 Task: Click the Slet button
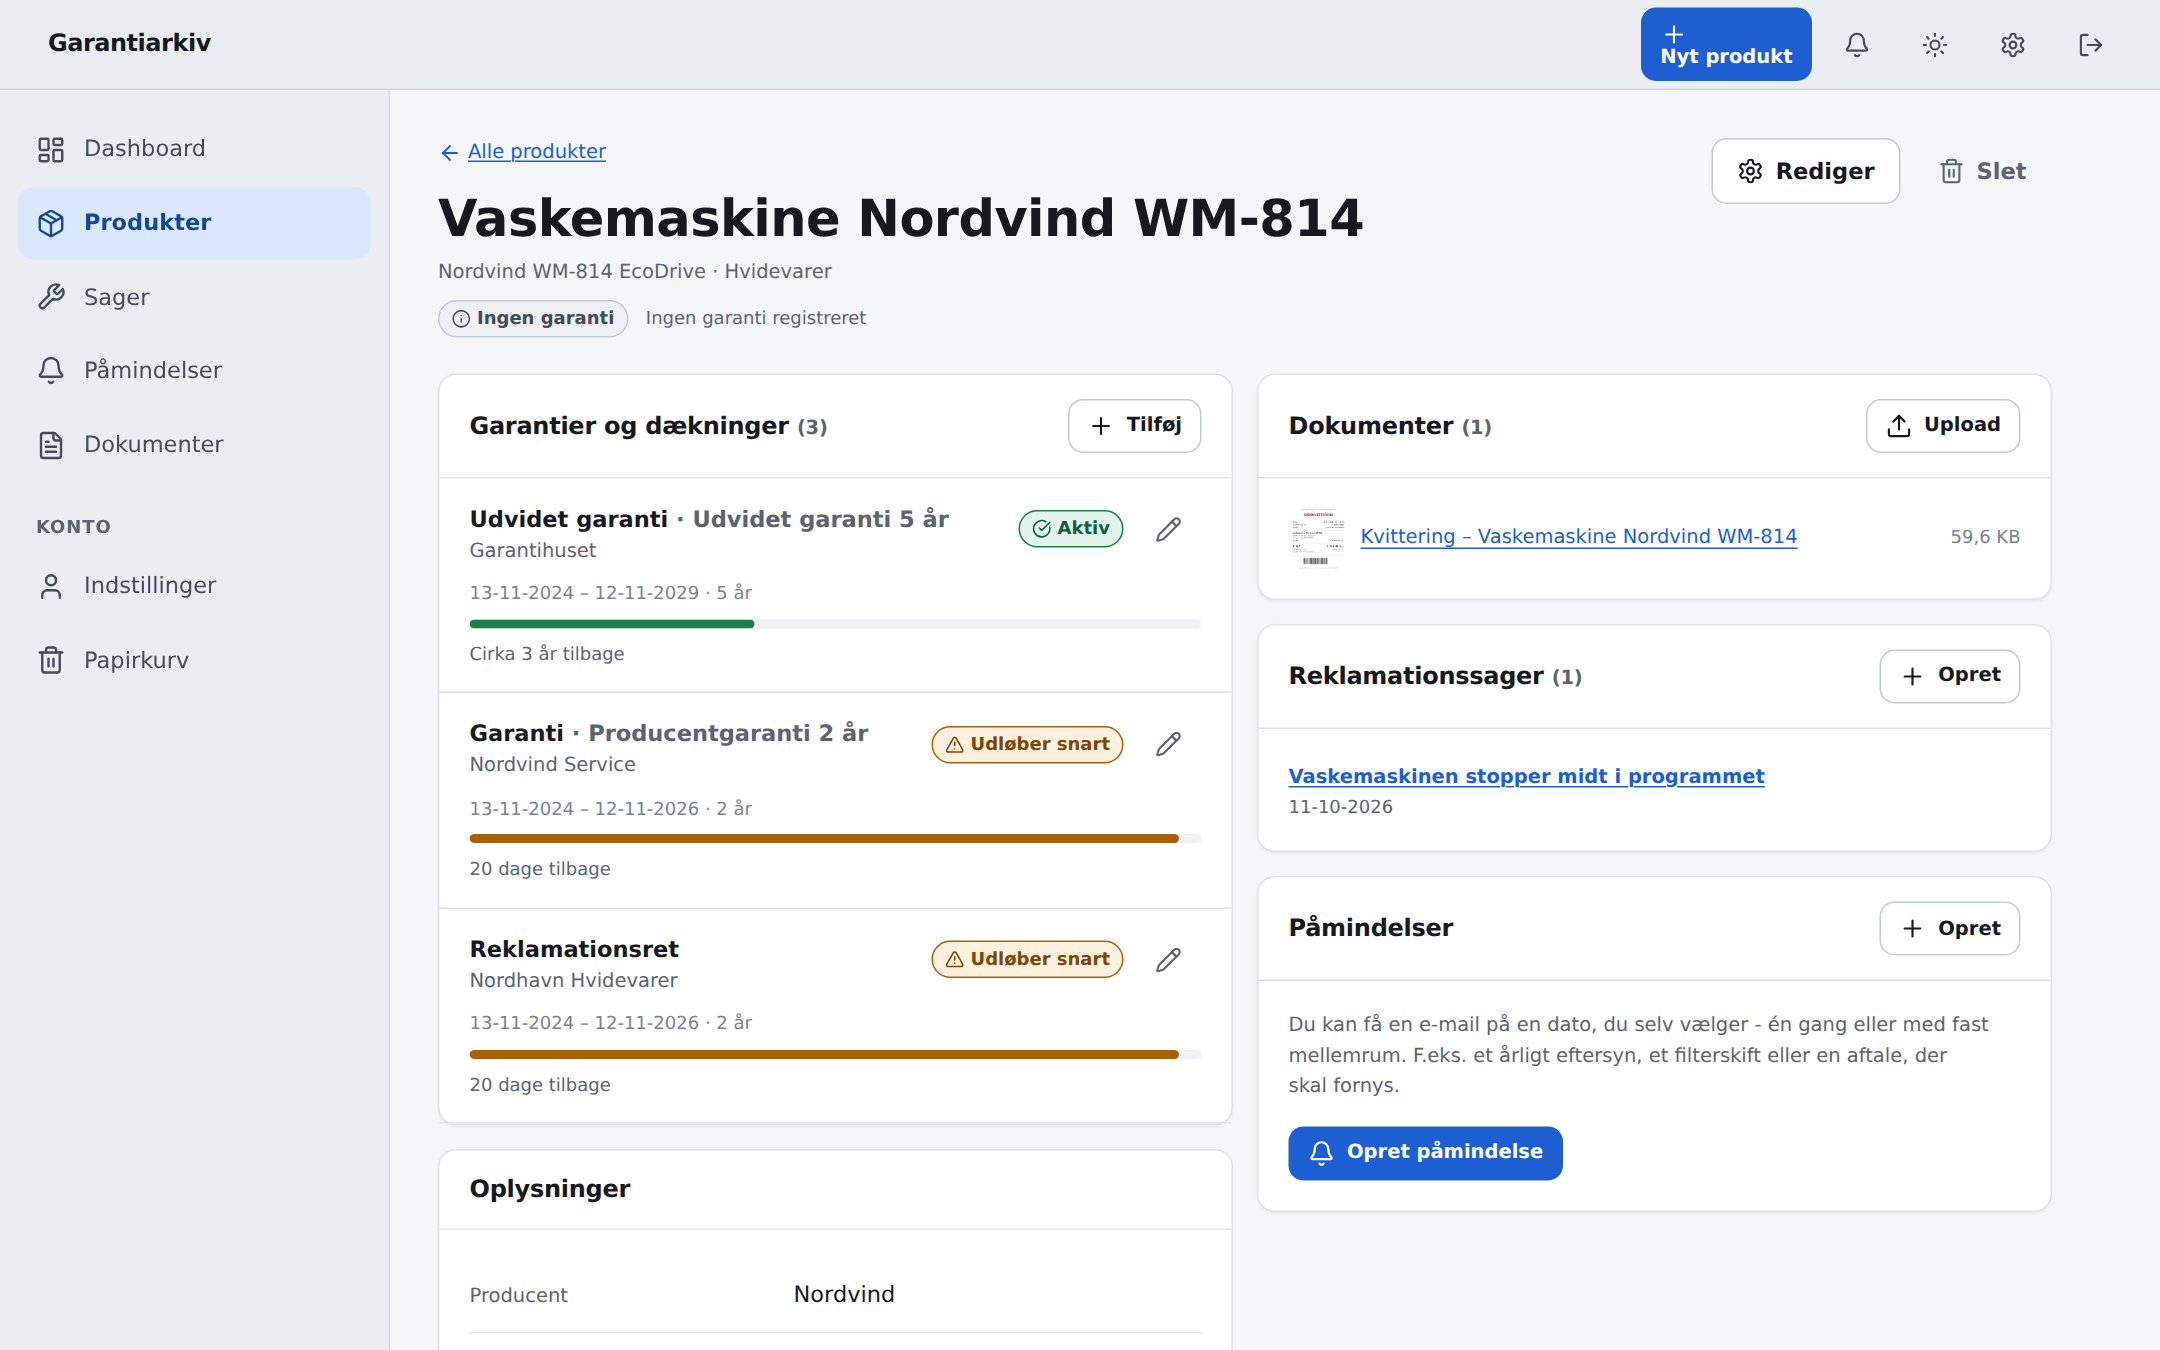1983,171
